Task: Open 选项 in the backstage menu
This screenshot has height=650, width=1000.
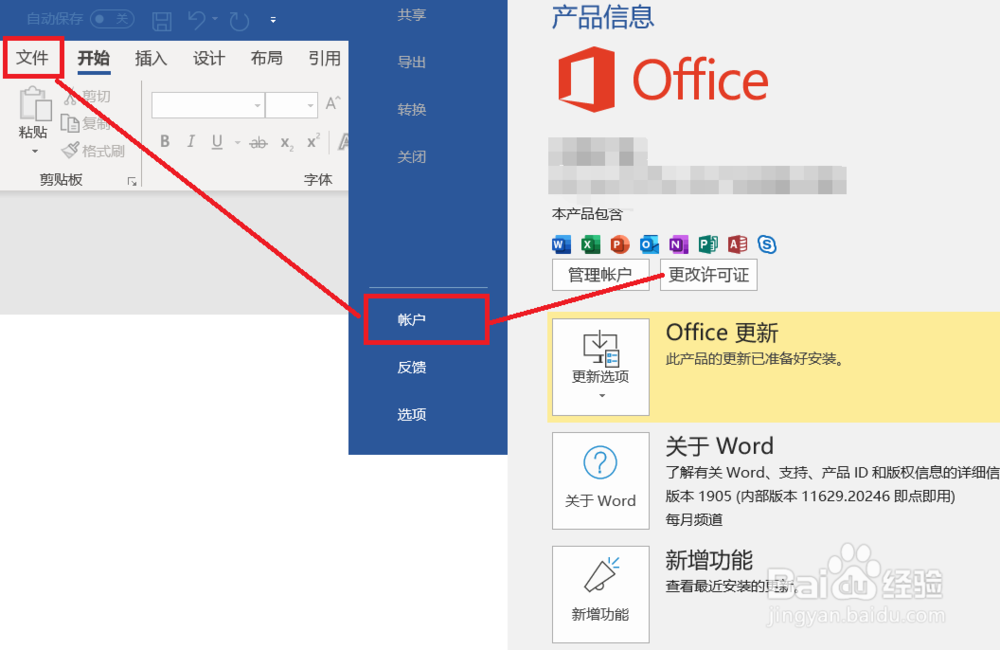Action: (x=411, y=415)
